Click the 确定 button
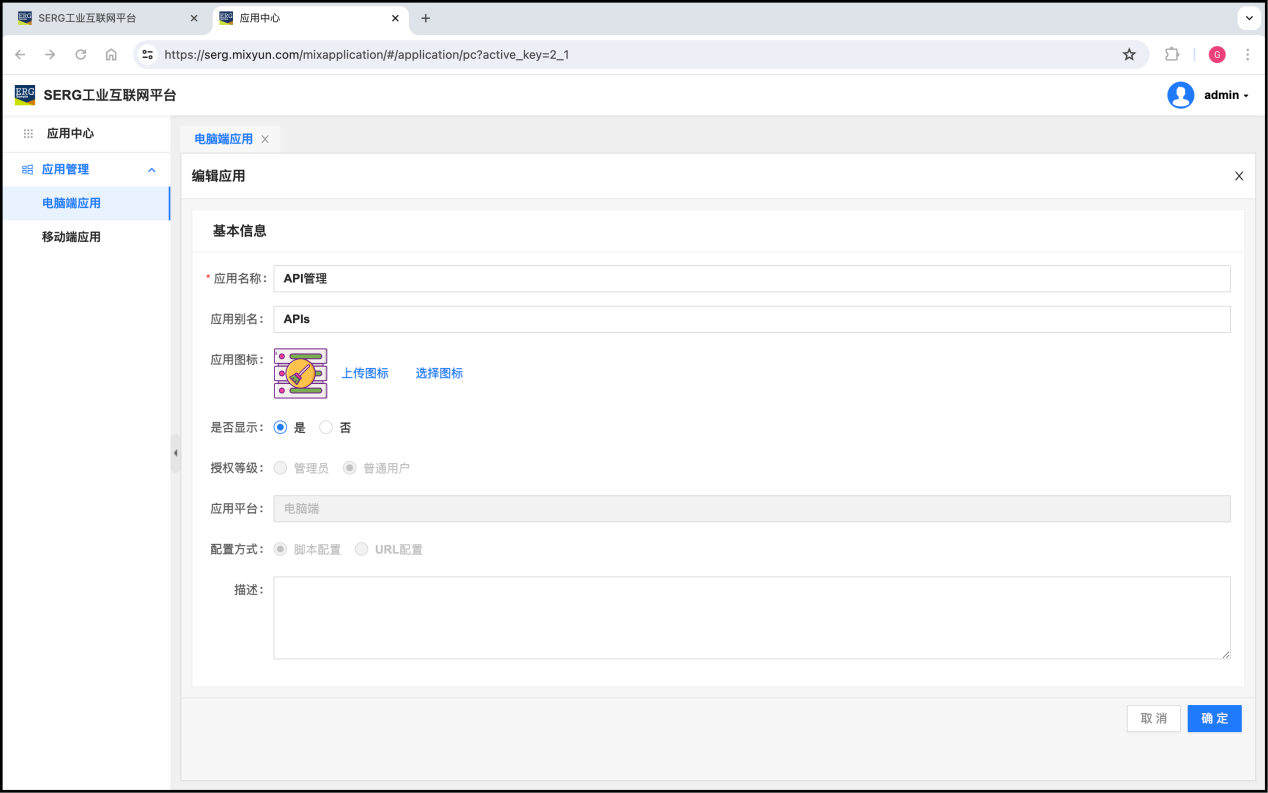The width and height of the screenshot is (1268, 793). [x=1214, y=718]
